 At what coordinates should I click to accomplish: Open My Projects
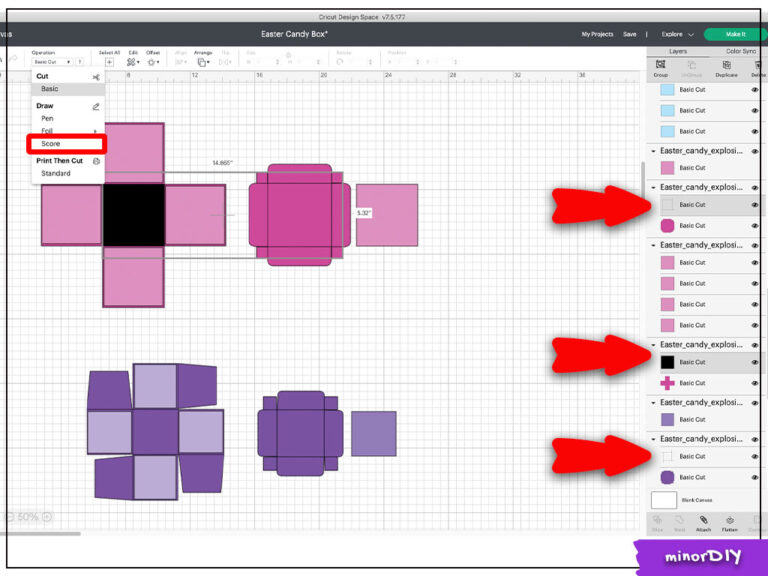coord(597,34)
